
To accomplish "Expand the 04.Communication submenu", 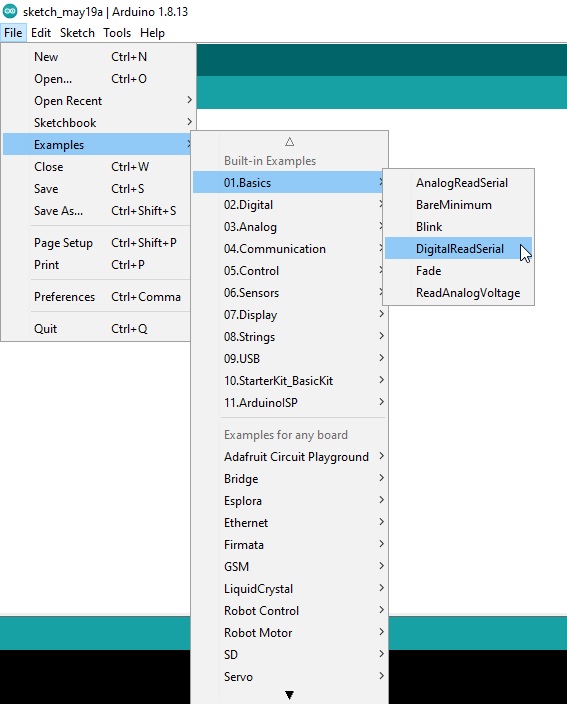I will [290, 249].
